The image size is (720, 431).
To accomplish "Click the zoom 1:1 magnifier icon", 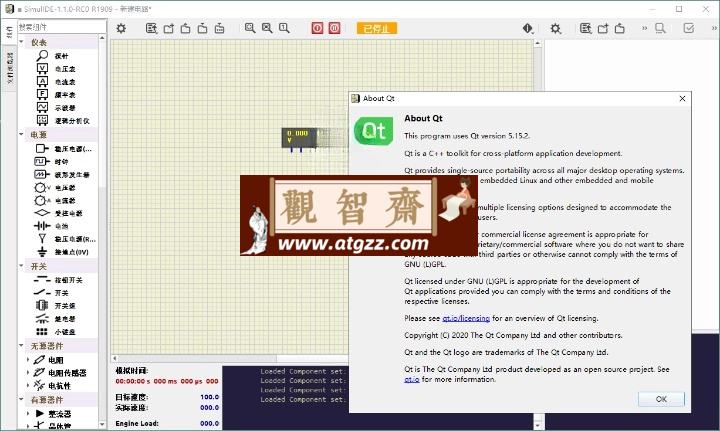I will click(x=284, y=28).
